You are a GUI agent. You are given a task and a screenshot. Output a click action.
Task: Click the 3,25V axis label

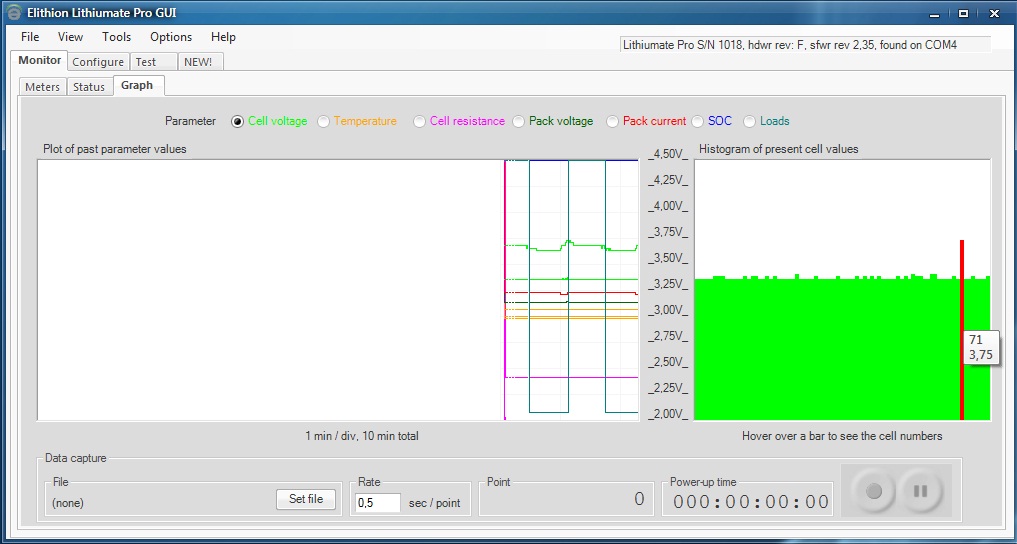pyautogui.click(x=667, y=284)
